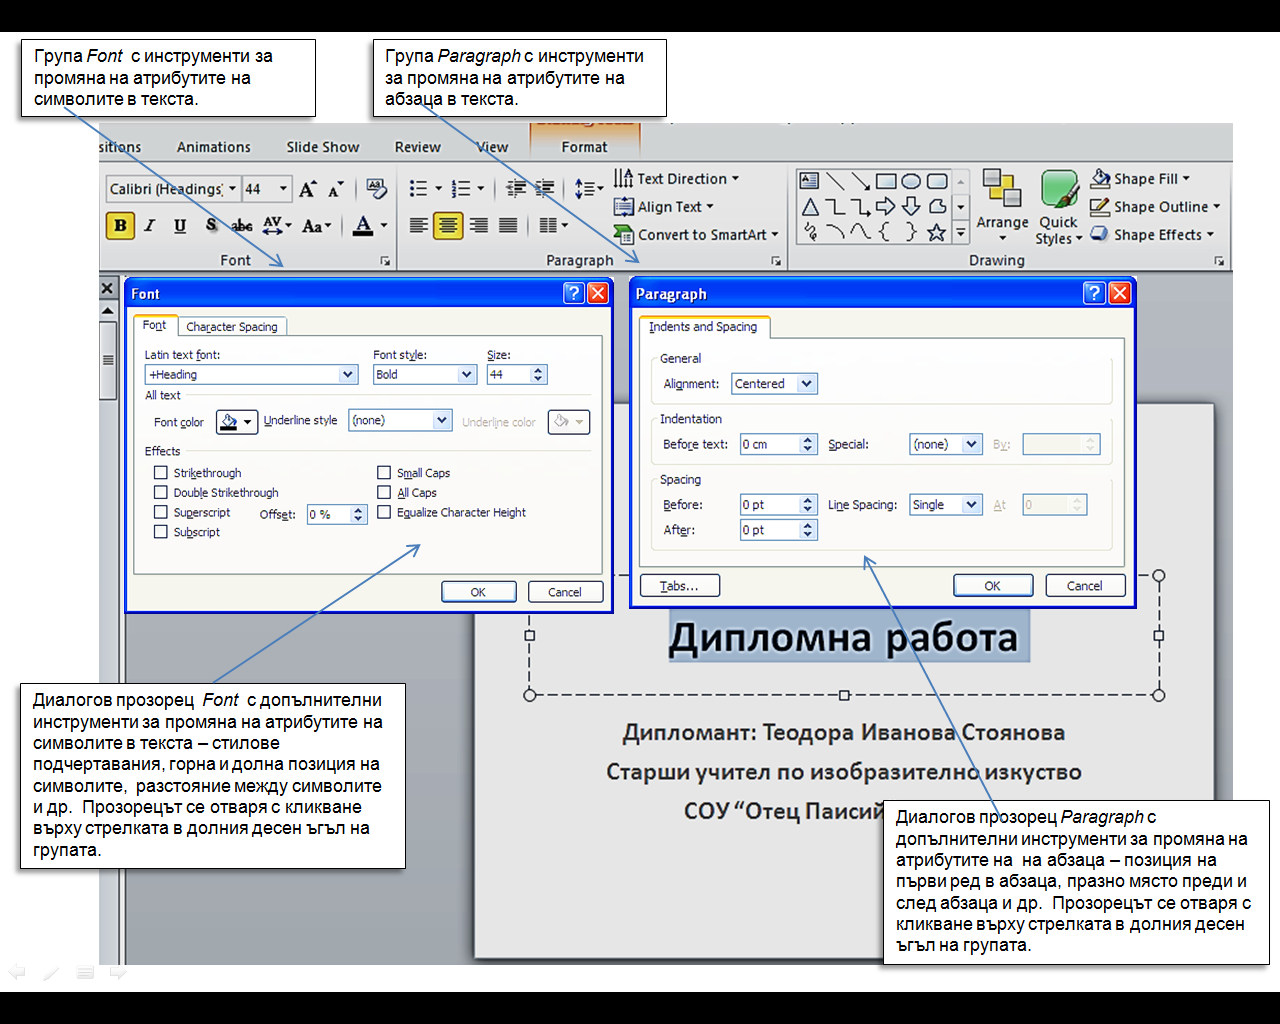This screenshot has width=1280, height=1024.
Task: Expand the Line Spacing dropdown
Action: point(971,505)
